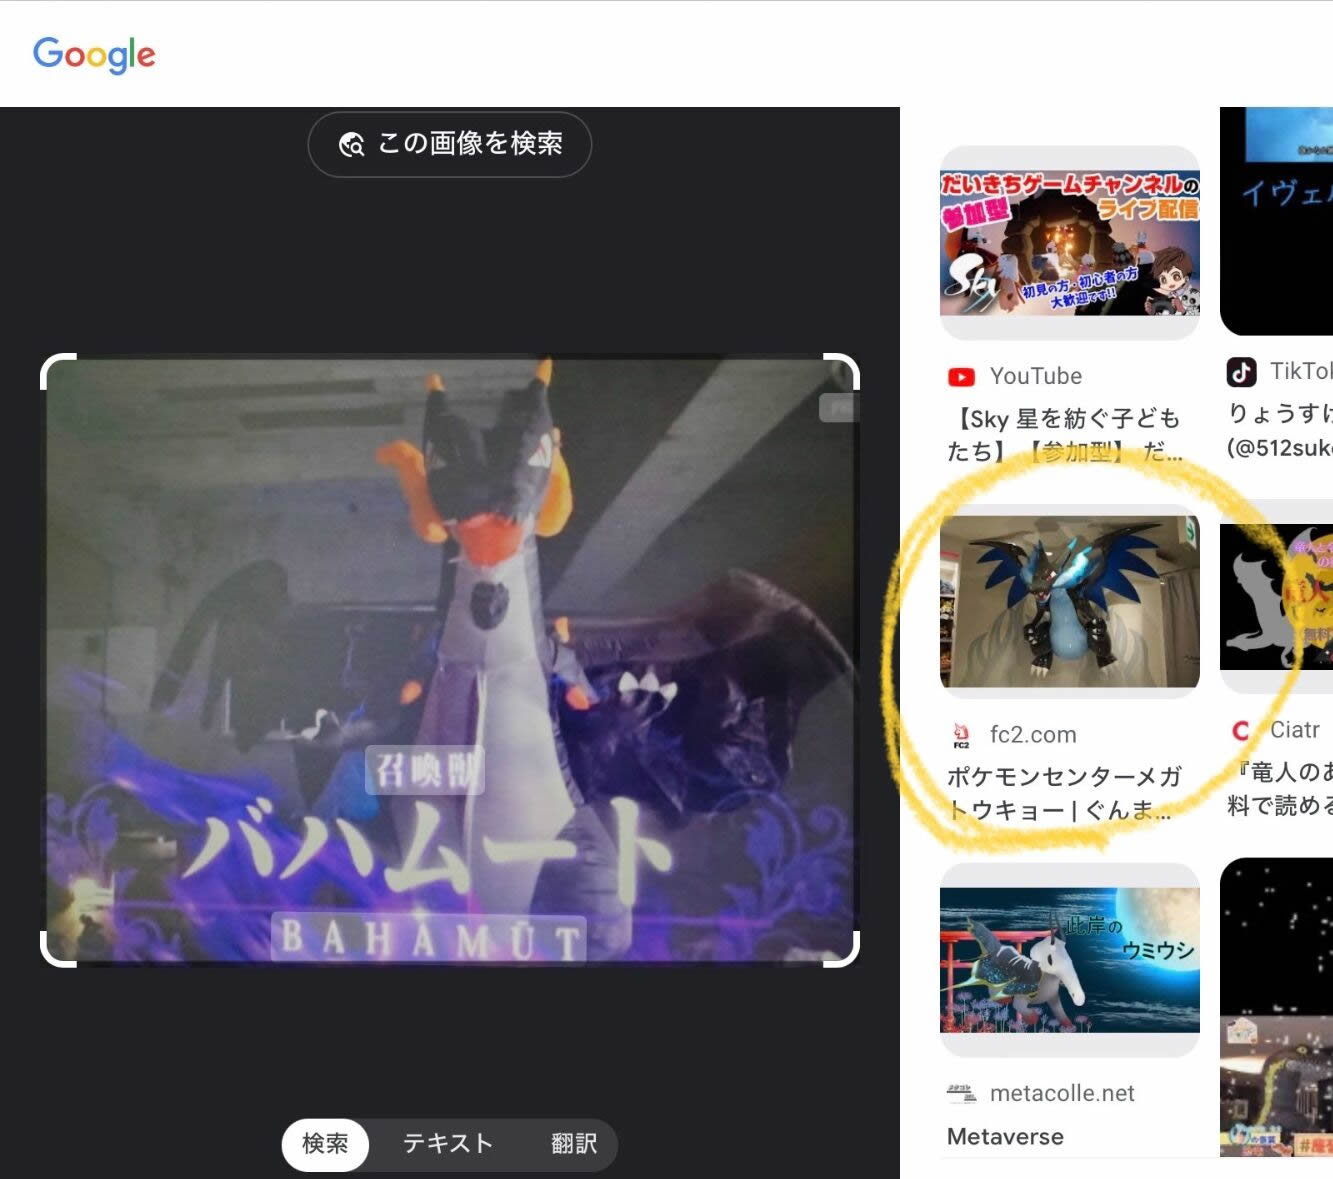Select the '検索' tab
Screen dimensions: 1333x1179
(325, 1143)
